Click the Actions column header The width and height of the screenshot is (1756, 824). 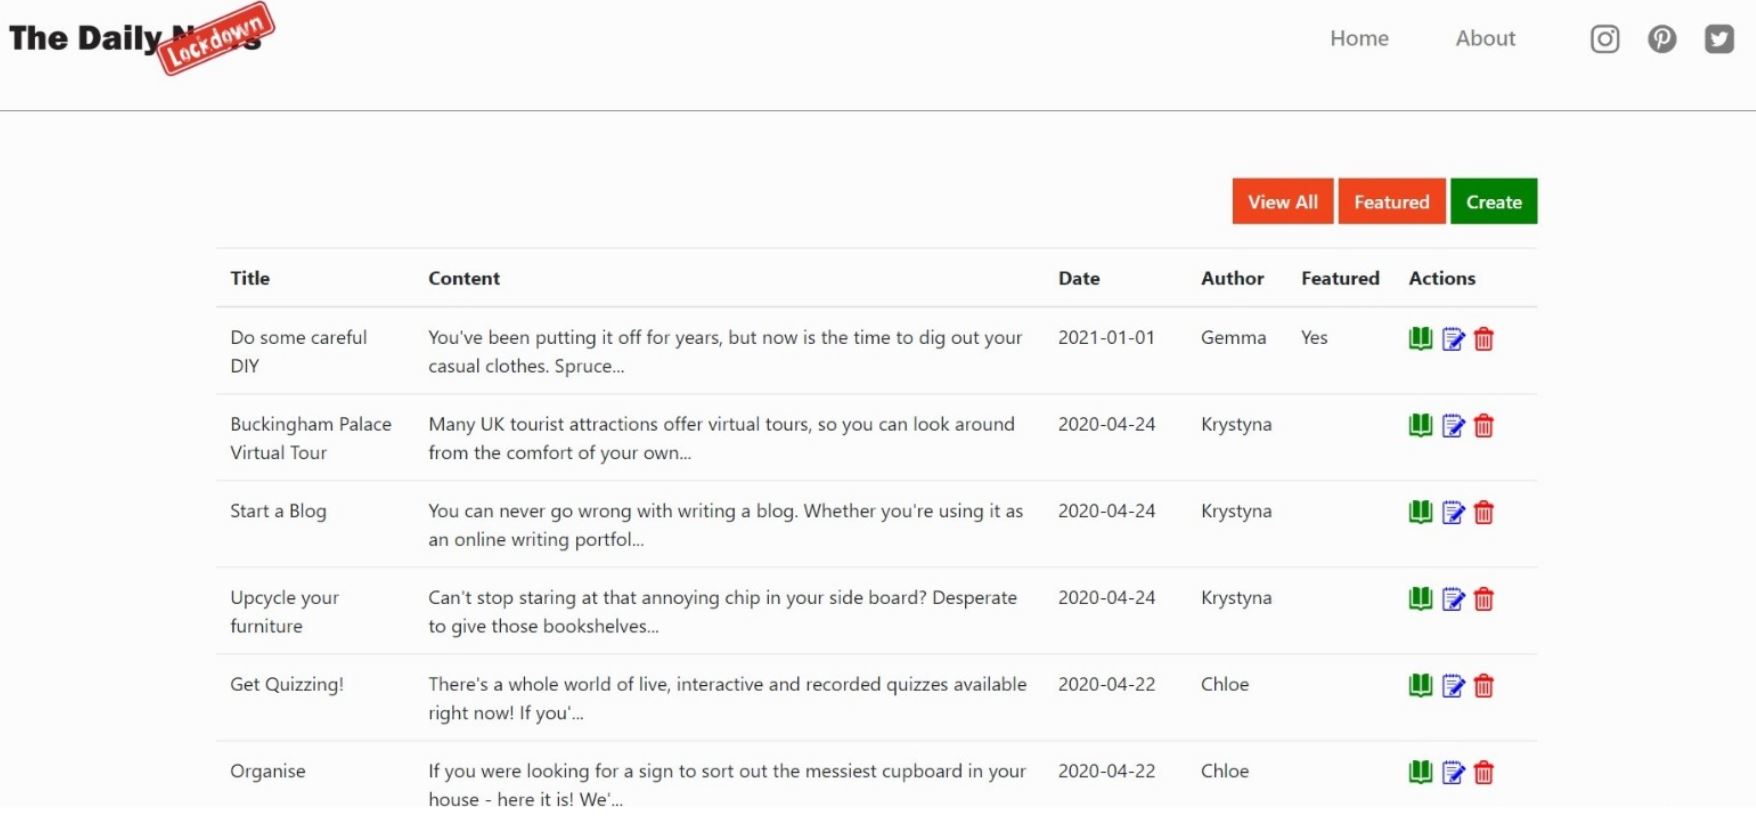1442,278
